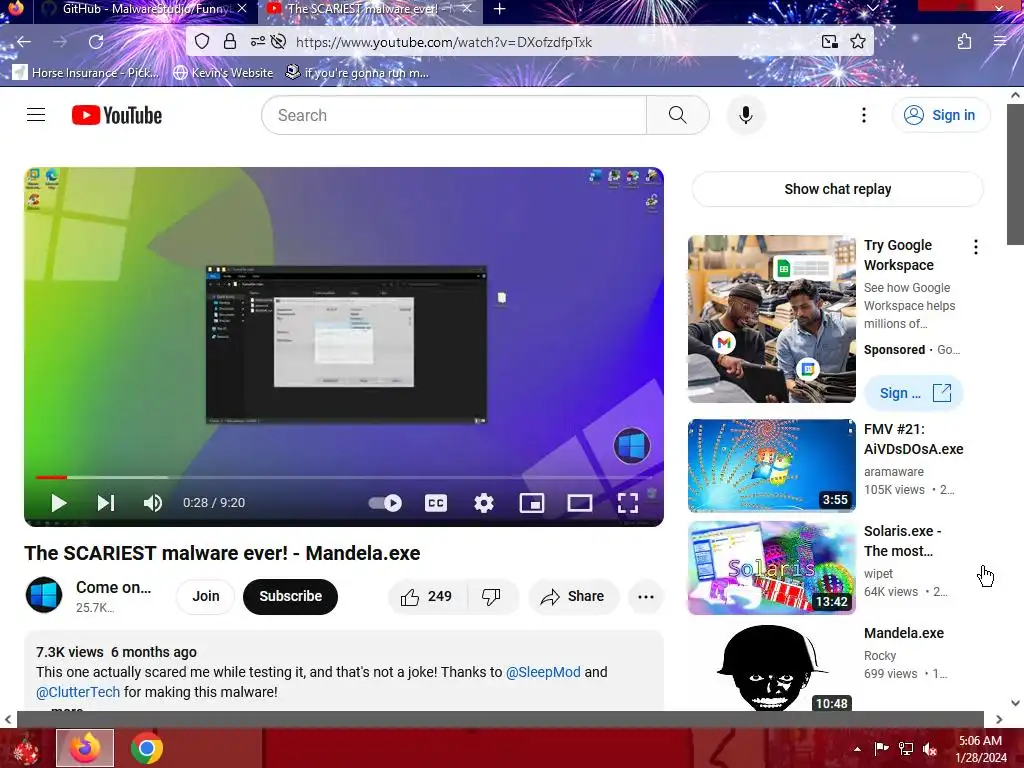Viewport: 1024px width, 768px height.
Task: Click the page vertical scrollbar thumb
Action: pos(1016,173)
